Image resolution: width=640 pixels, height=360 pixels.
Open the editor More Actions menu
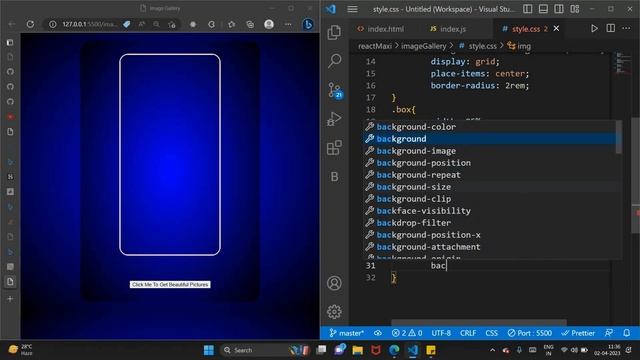point(626,28)
